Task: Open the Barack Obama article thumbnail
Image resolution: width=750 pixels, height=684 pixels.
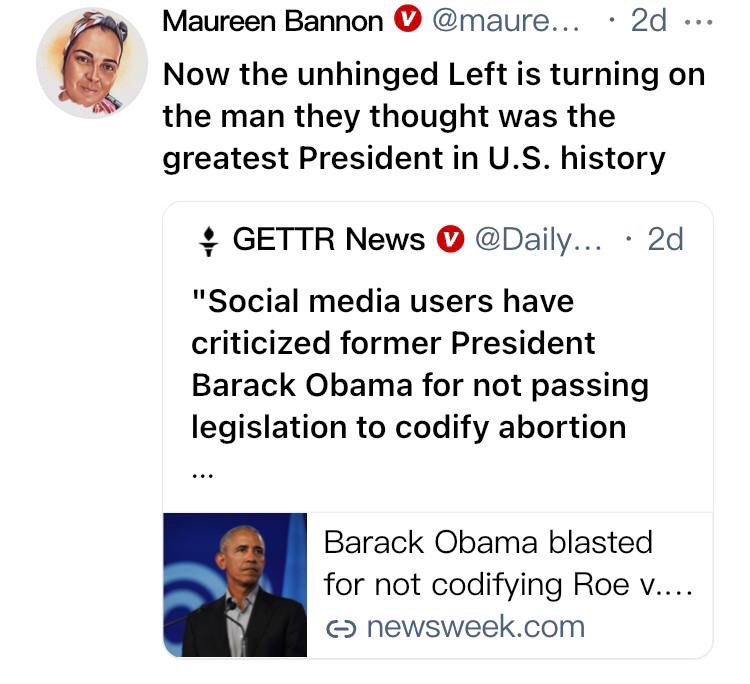Action: pyautogui.click(x=235, y=585)
